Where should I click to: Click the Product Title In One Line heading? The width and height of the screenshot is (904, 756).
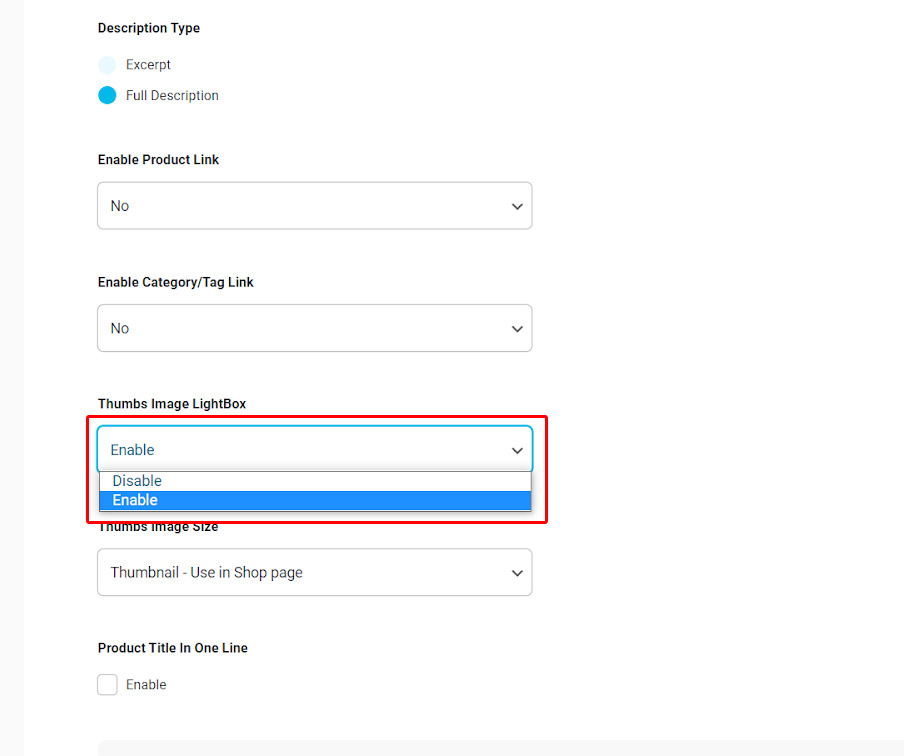coord(173,648)
